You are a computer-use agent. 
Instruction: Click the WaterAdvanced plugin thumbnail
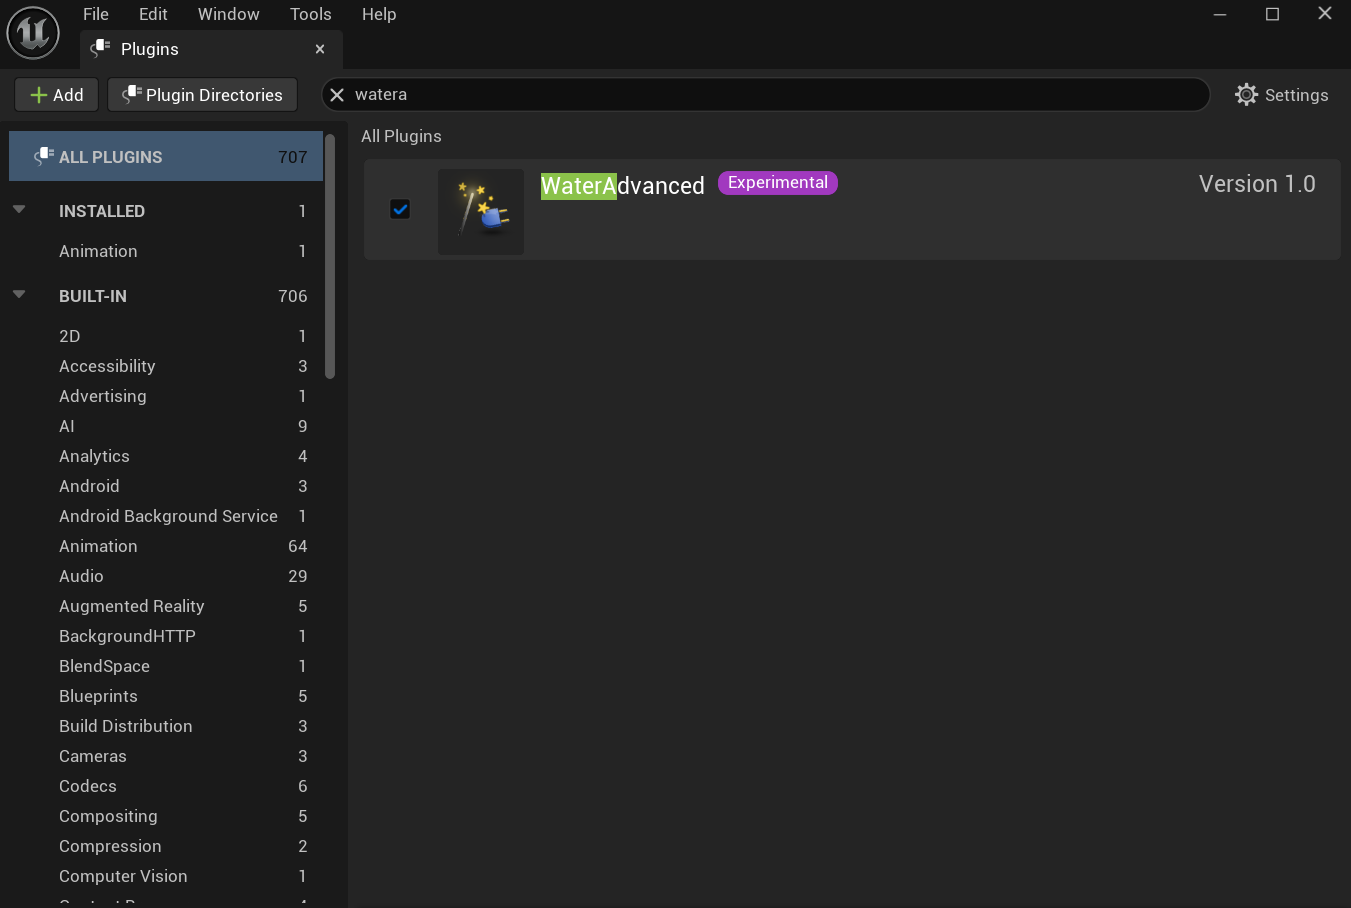click(481, 211)
